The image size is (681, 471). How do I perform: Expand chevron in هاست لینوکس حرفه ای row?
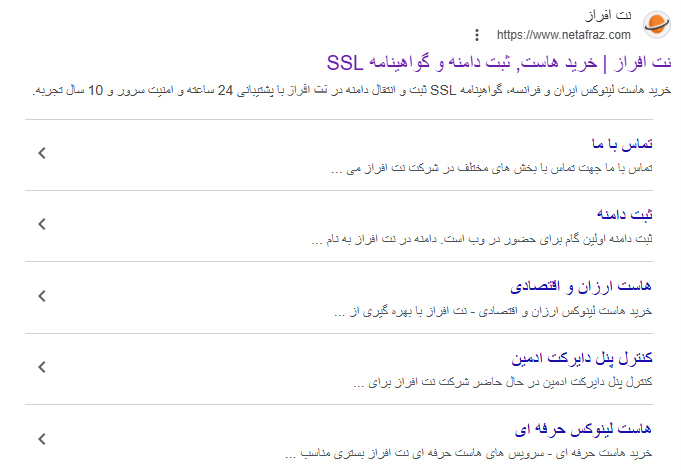(x=42, y=439)
